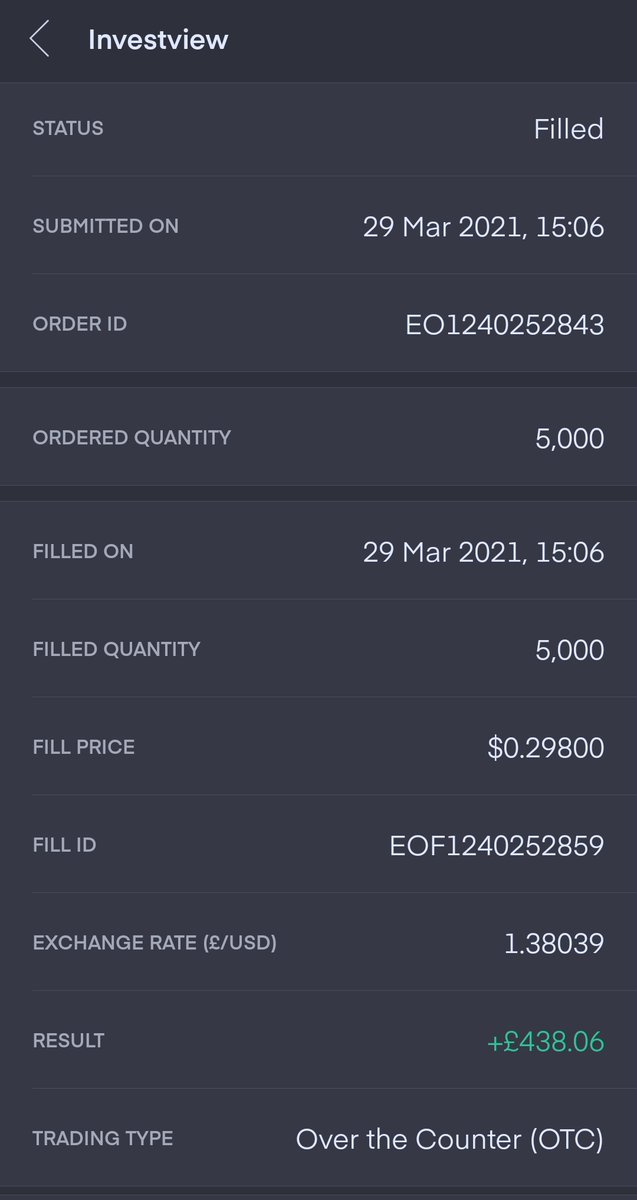Select the Ordered Quantity row
This screenshot has height=1200, width=637.
point(318,438)
